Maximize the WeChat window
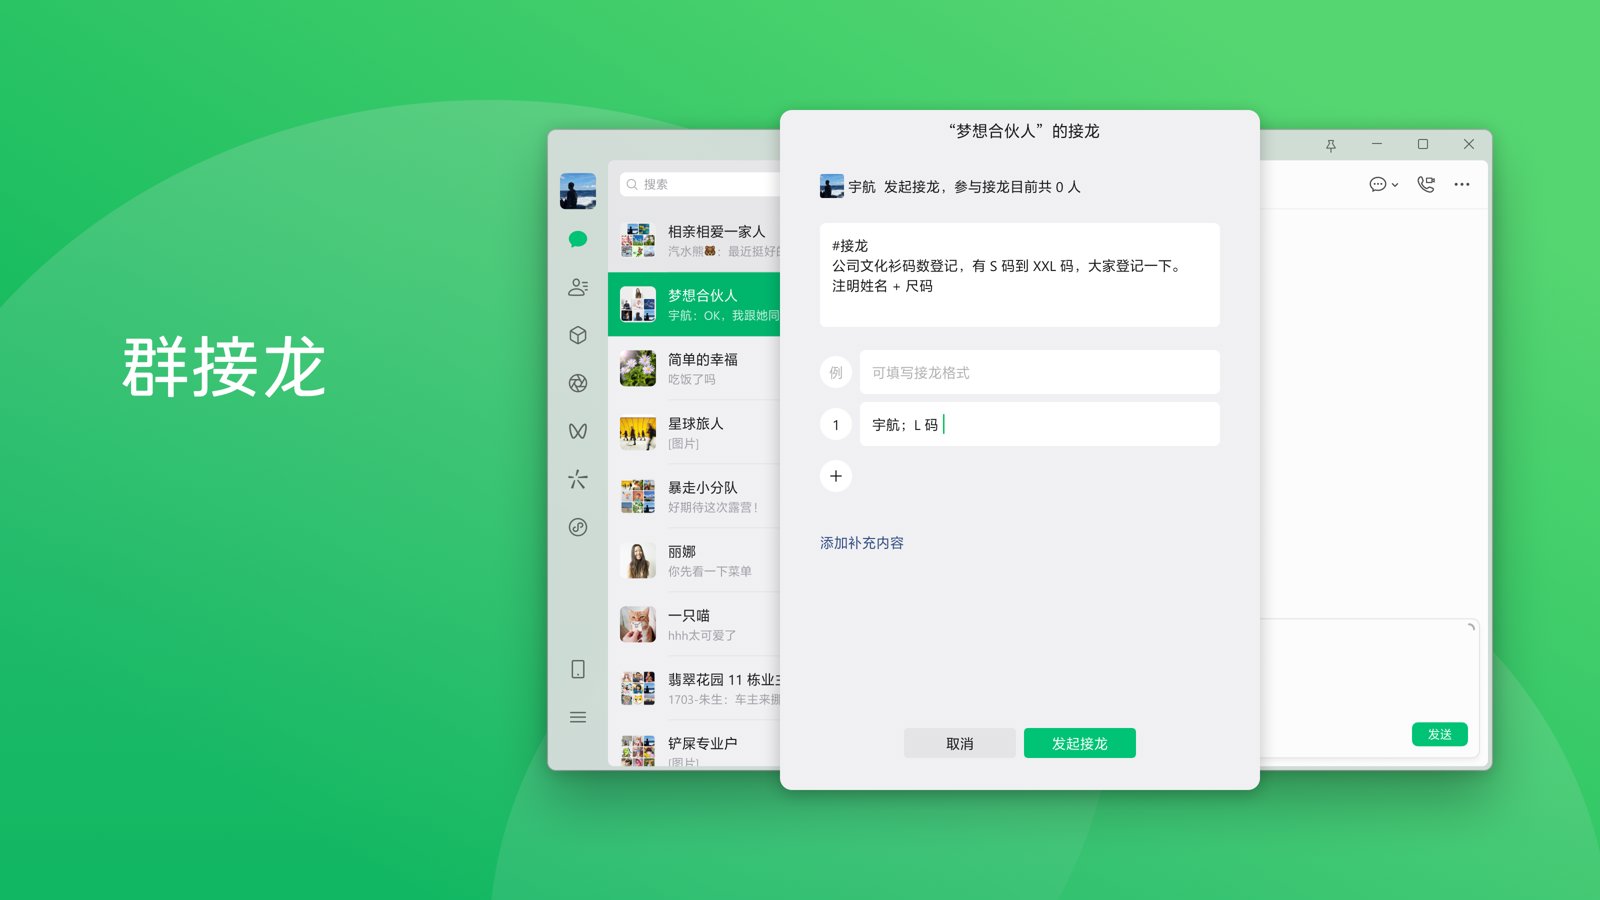1600x900 pixels. pyautogui.click(x=1423, y=144)
